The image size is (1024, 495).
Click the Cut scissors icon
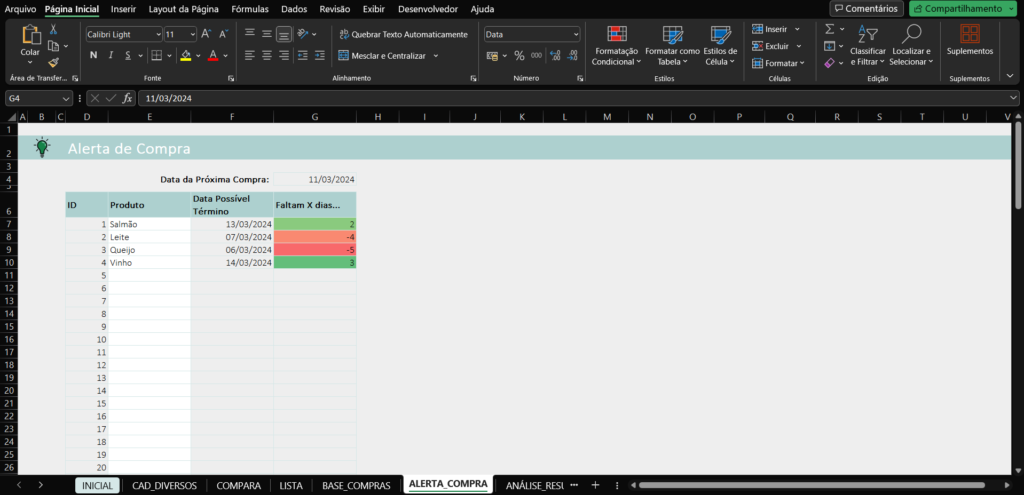53,30
